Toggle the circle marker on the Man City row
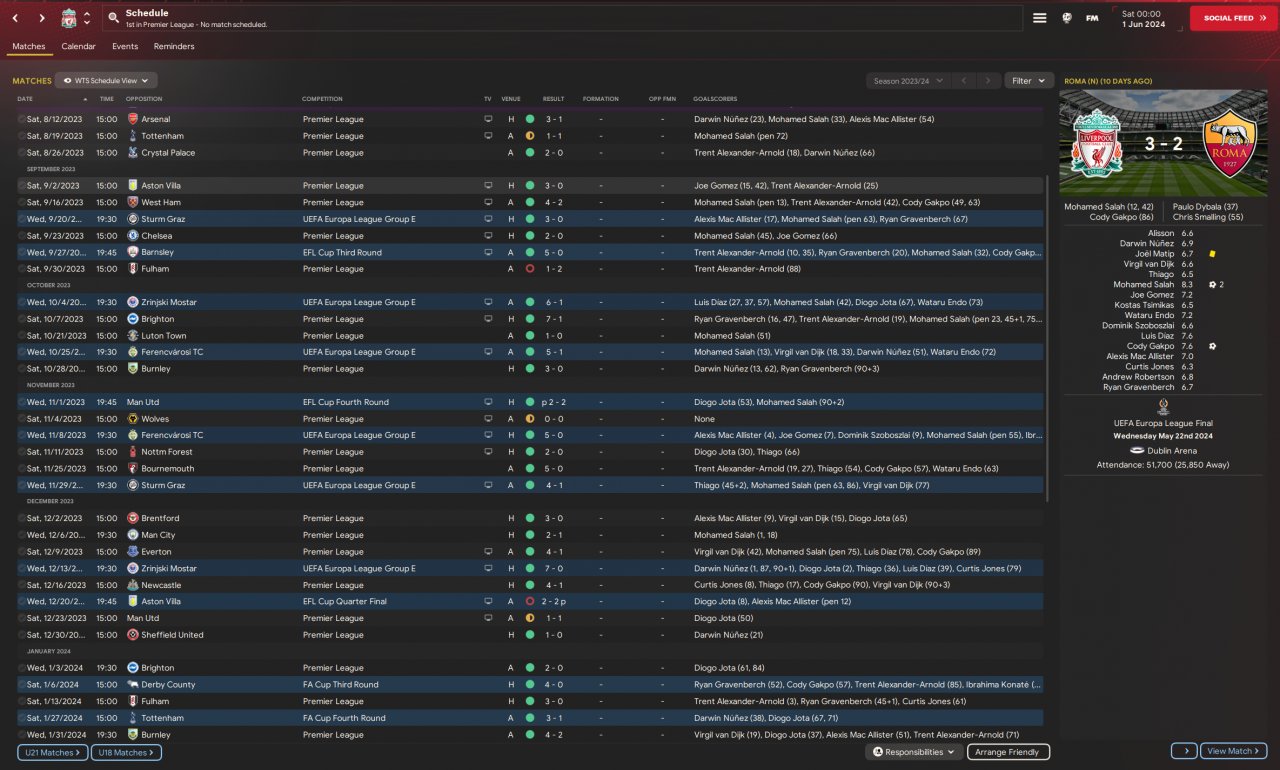Viewport: 1280px width, 770px height. tap(21, 535)
